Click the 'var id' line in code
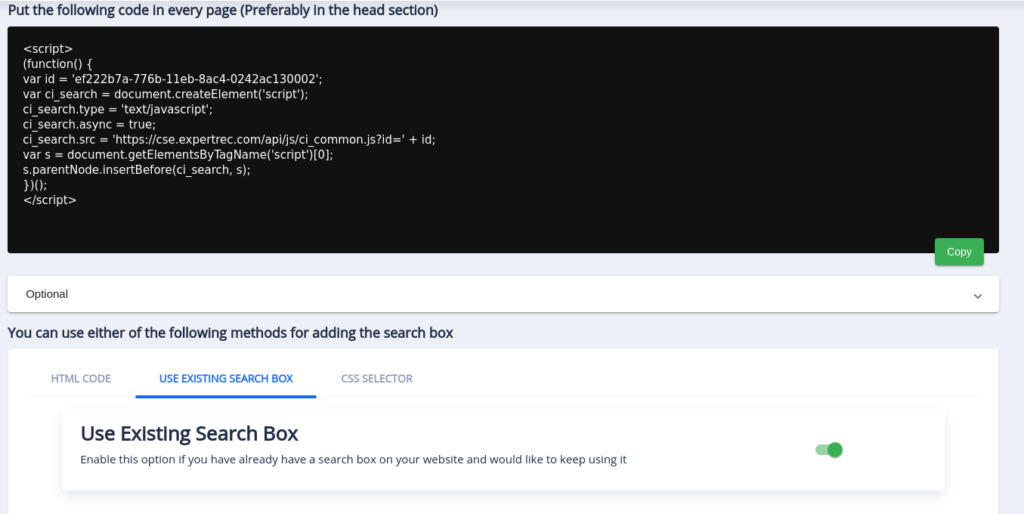Image resolution: width=1024 pixels, height=514 pixels. pyautogui.click(x=173, y=79)
